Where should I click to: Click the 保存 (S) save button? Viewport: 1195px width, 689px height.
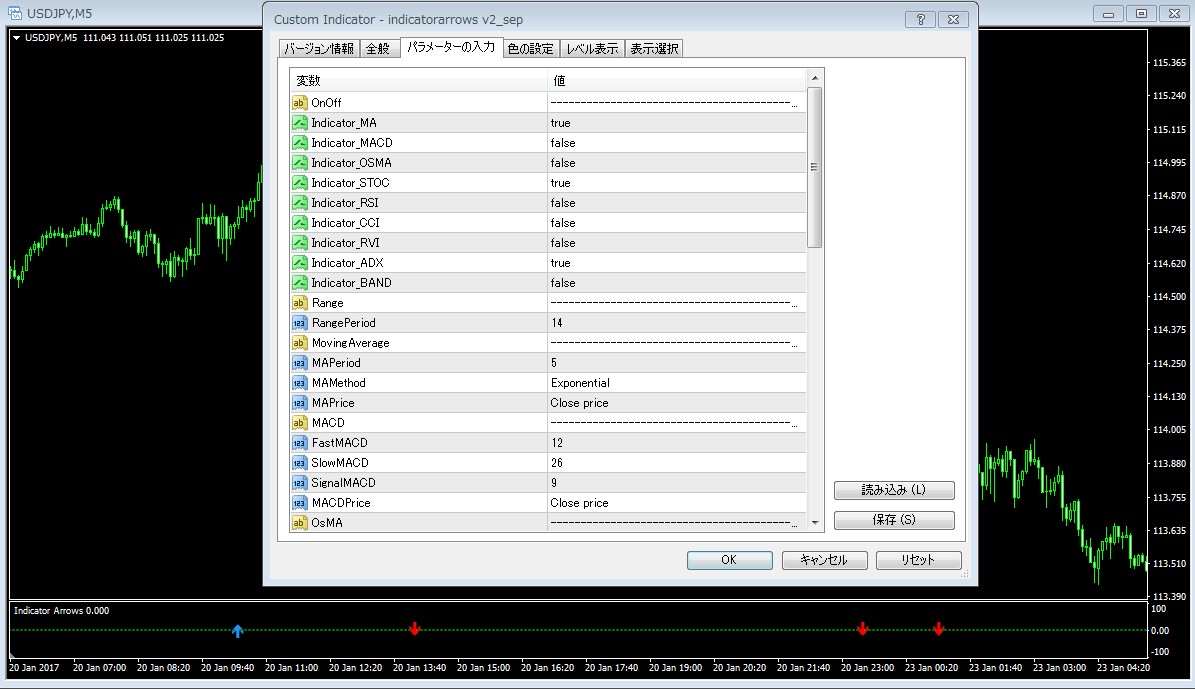(x=894, y=520)
